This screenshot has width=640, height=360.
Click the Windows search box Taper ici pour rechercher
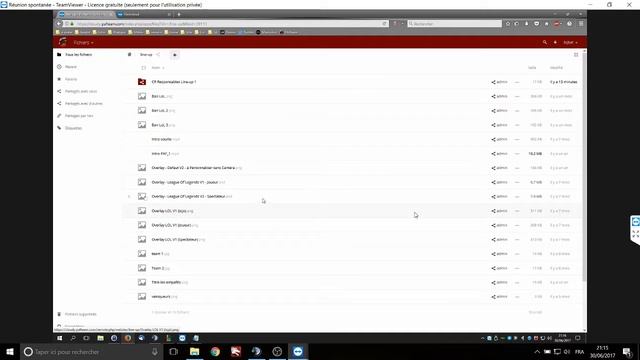[91, 351]
